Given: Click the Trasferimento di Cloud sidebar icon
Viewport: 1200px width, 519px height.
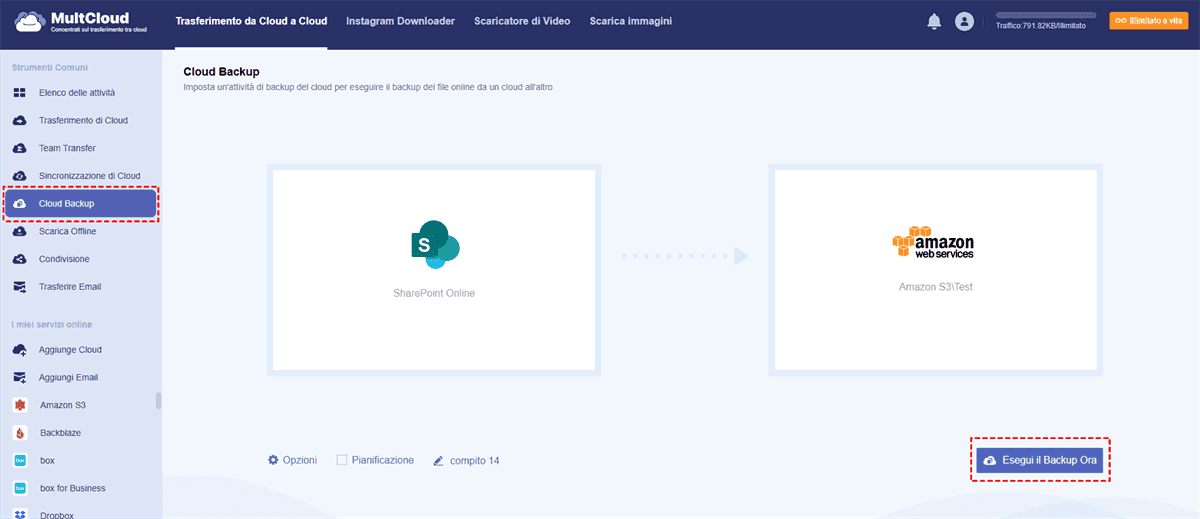Looking at the screenshot, I should 20,120.
